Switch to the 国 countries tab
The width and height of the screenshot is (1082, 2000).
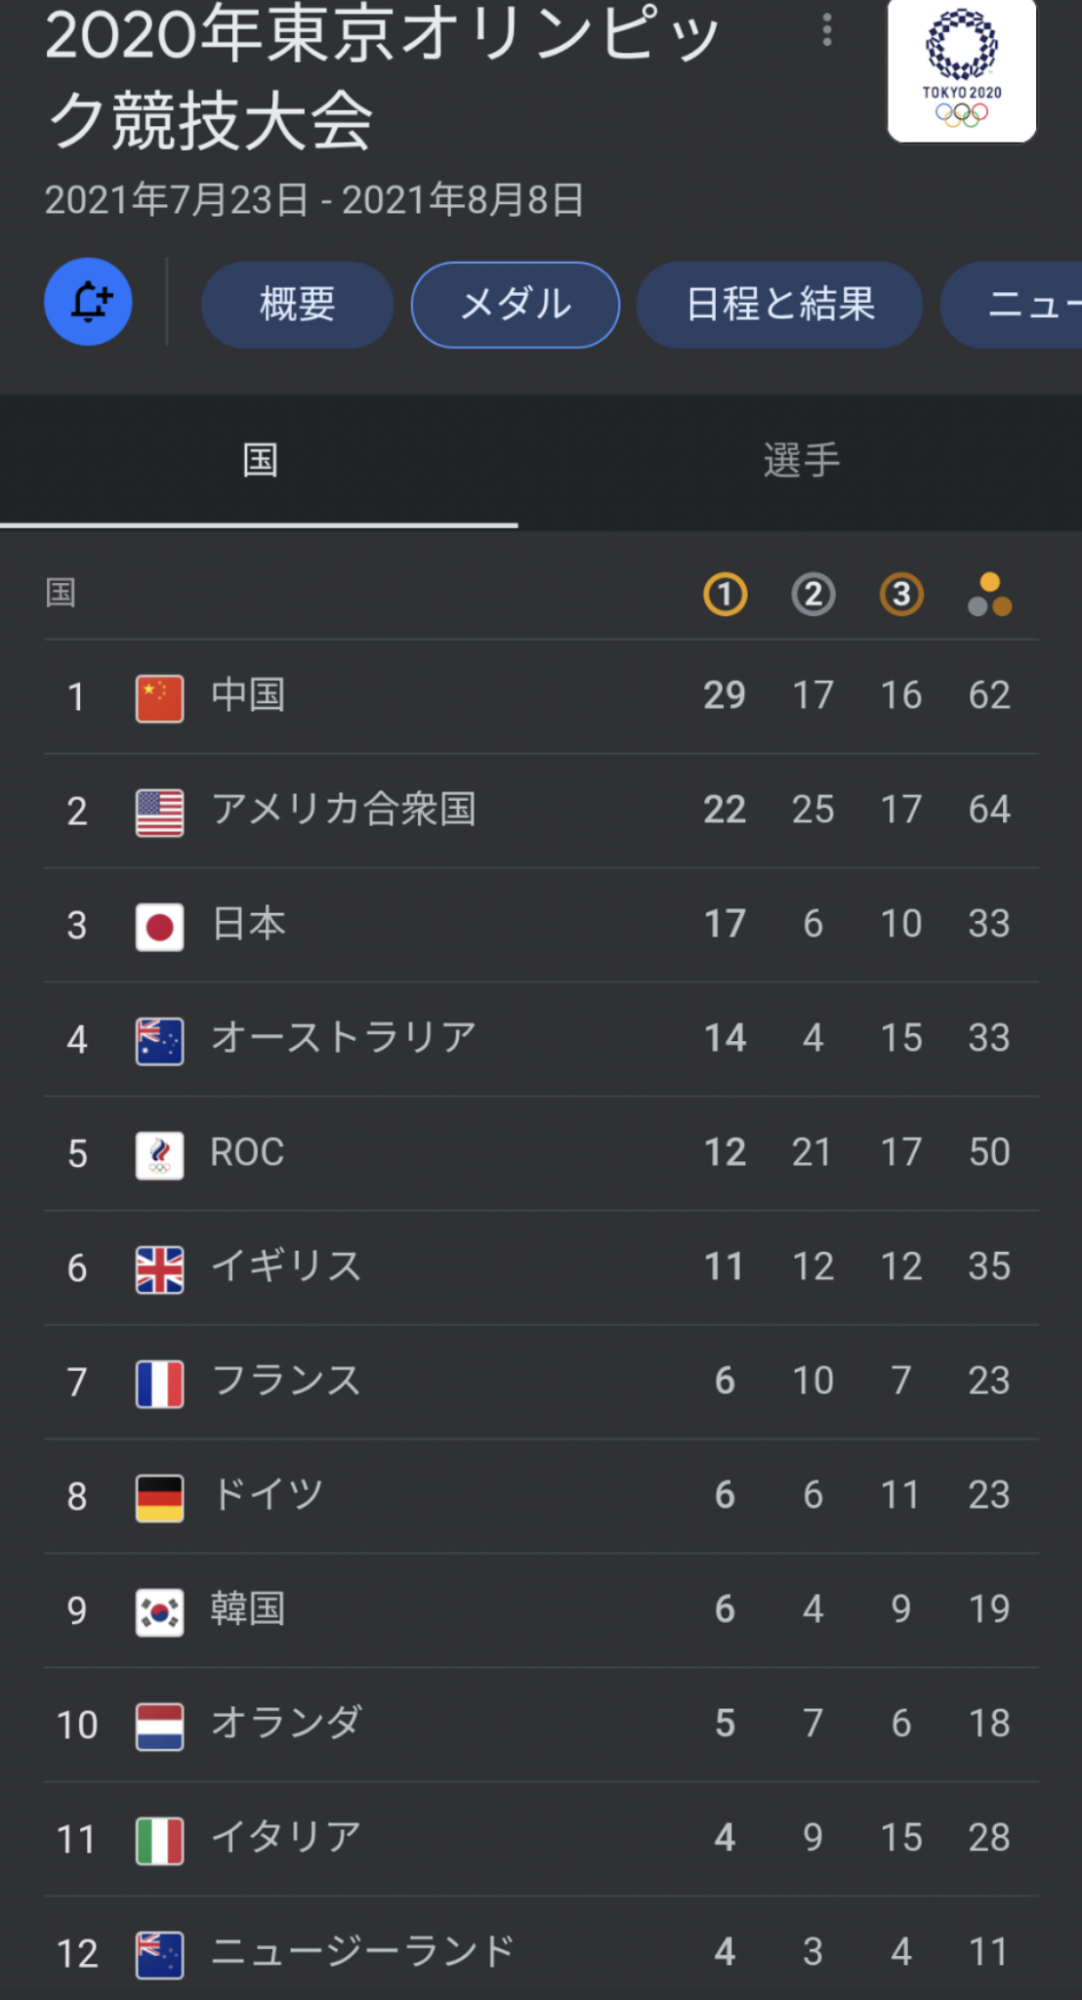tap(259, 461)
